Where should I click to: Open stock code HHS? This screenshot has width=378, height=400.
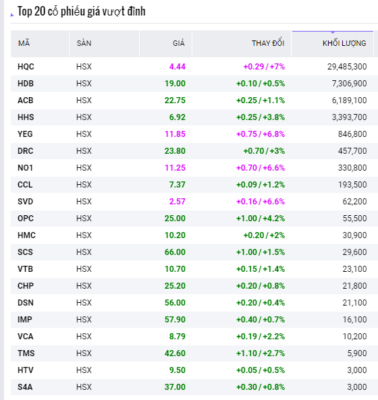(x=26, y=117)
